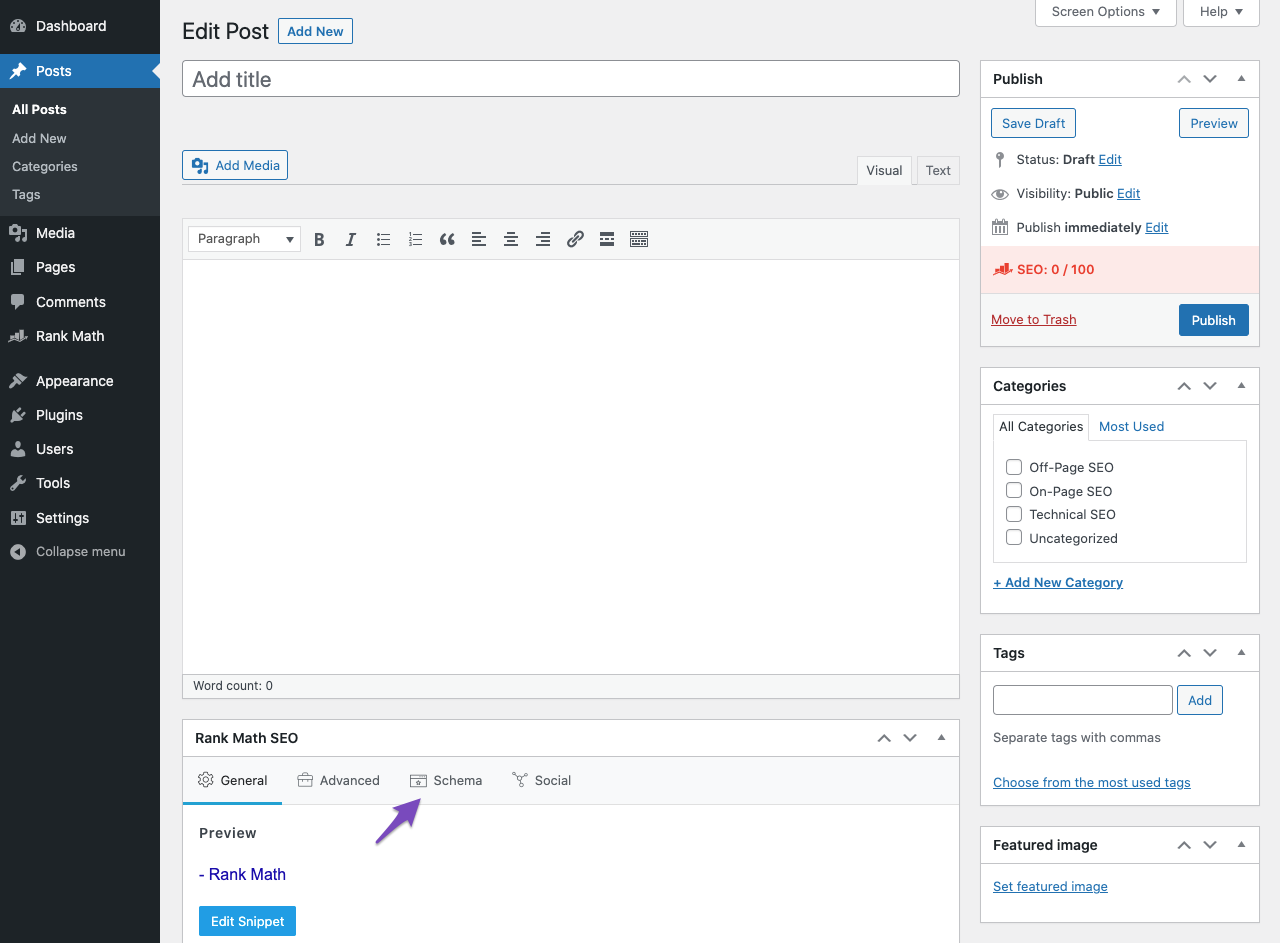Image resolution: width=1280 pixels, height=943 pixels.
Task: Click the Publish button
Action: click(x=1214, y=320)
